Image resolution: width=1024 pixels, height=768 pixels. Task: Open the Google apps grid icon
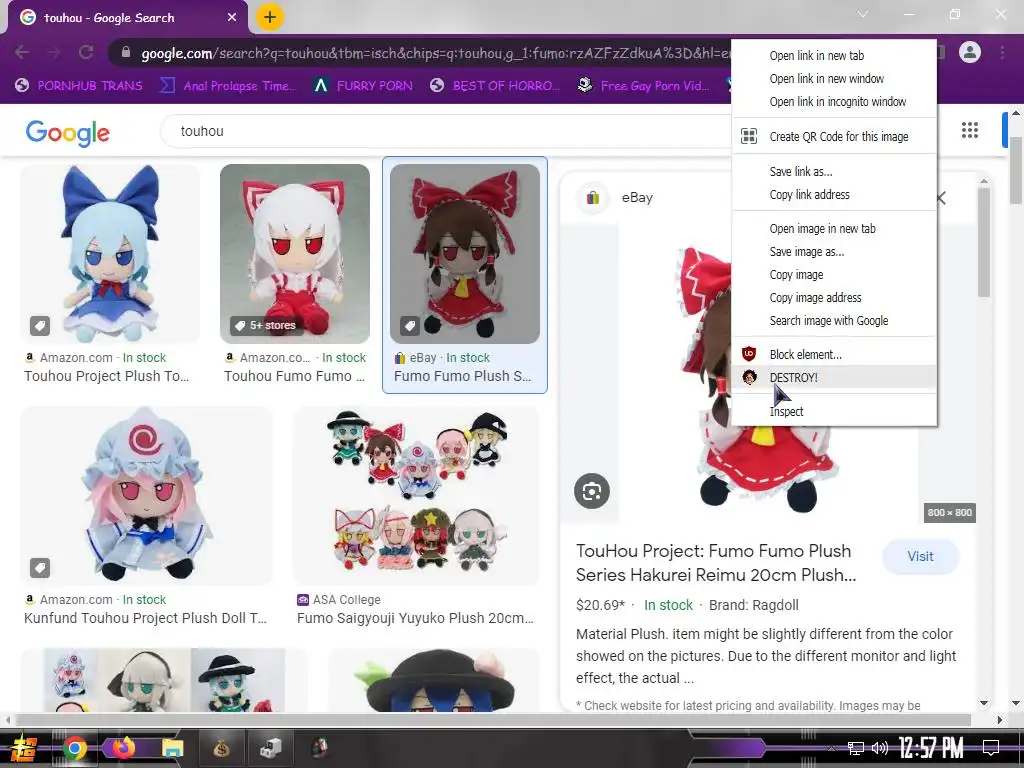[970, 130]
